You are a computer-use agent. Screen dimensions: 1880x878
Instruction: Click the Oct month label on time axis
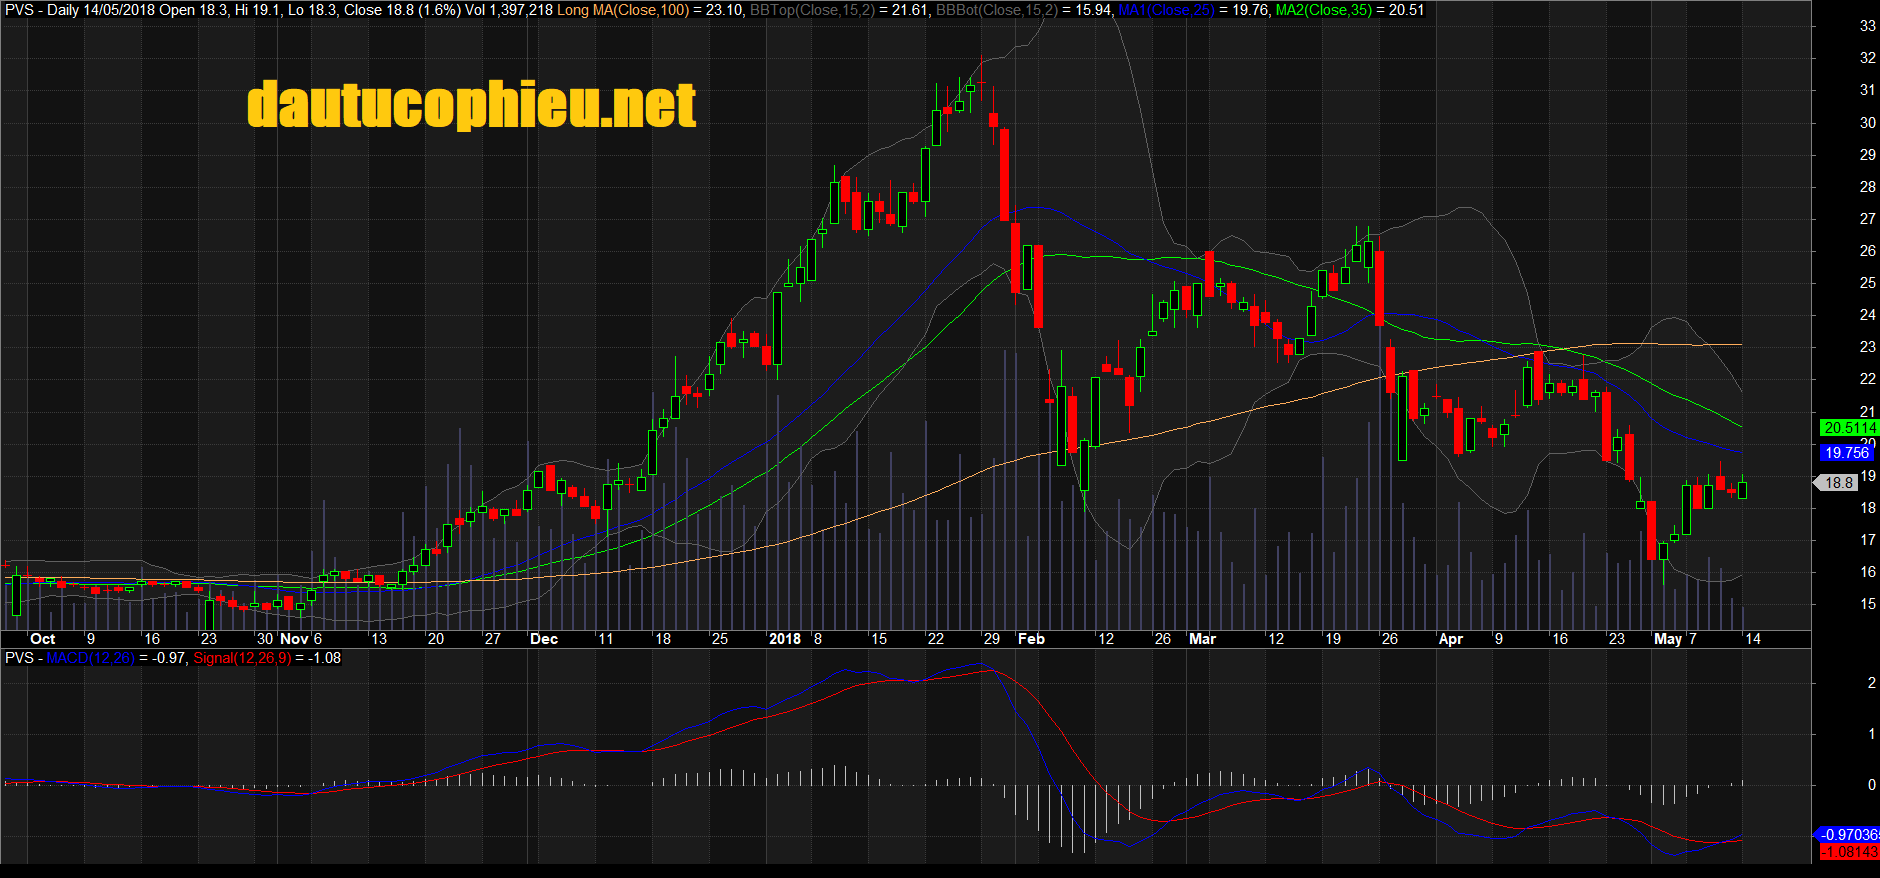(x=43, y=639)
